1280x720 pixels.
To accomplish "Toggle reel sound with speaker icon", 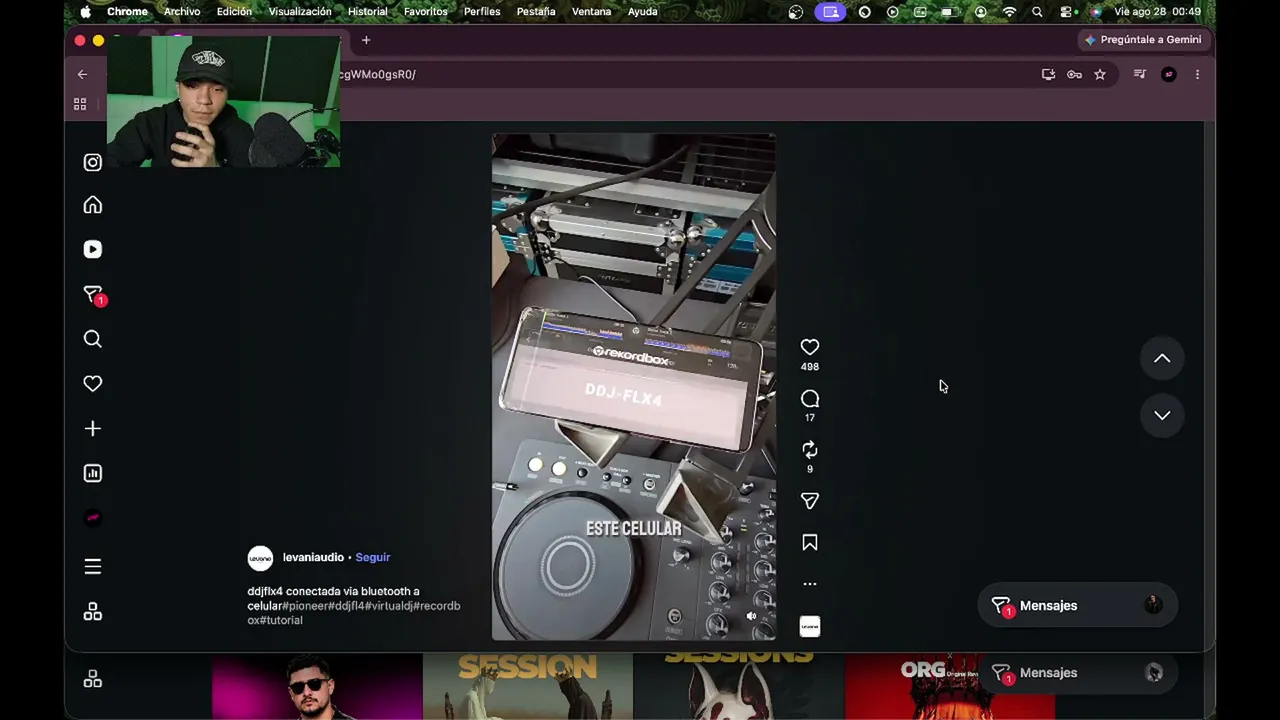I will tap(752, 616).
